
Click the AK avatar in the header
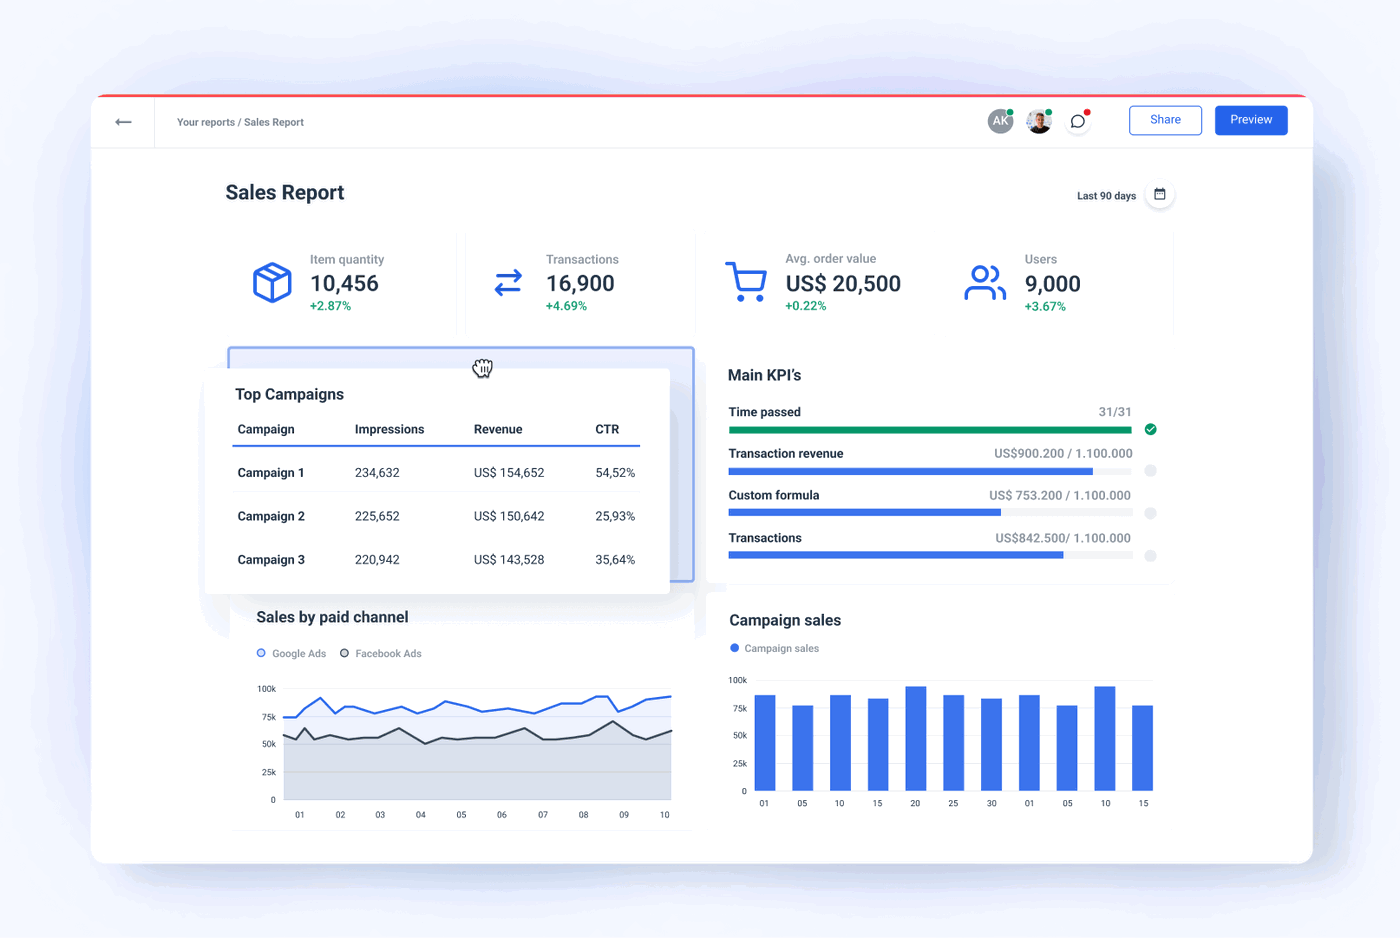[1000, 120]
